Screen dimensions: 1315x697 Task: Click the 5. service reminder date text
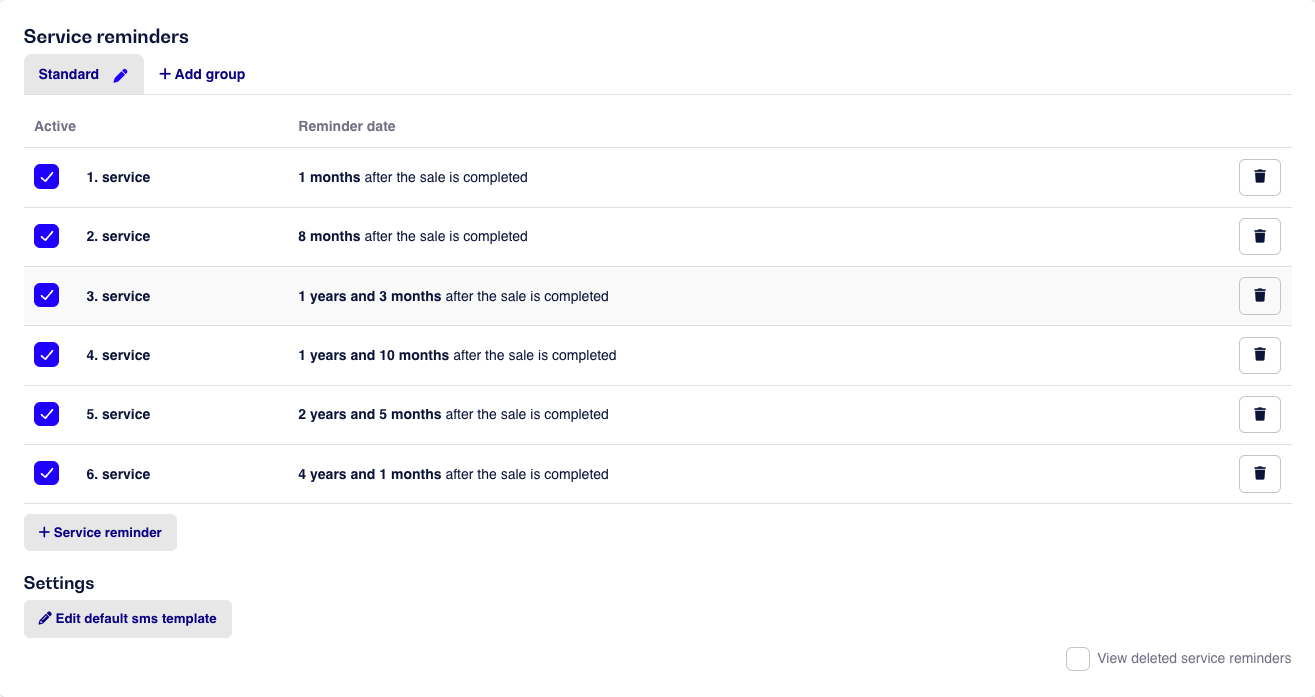coord(453,415)
